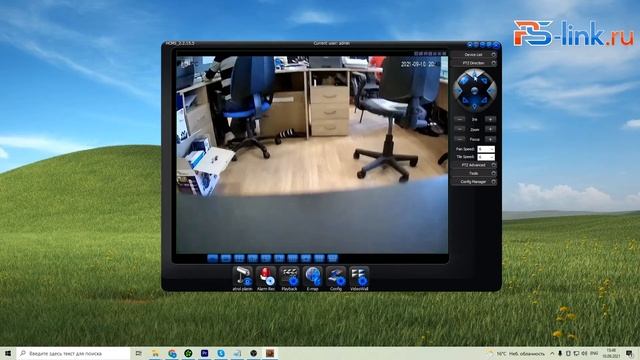640x360 pixels.
Task: Decrease Focus with the minus button
Action: point(460,139)
